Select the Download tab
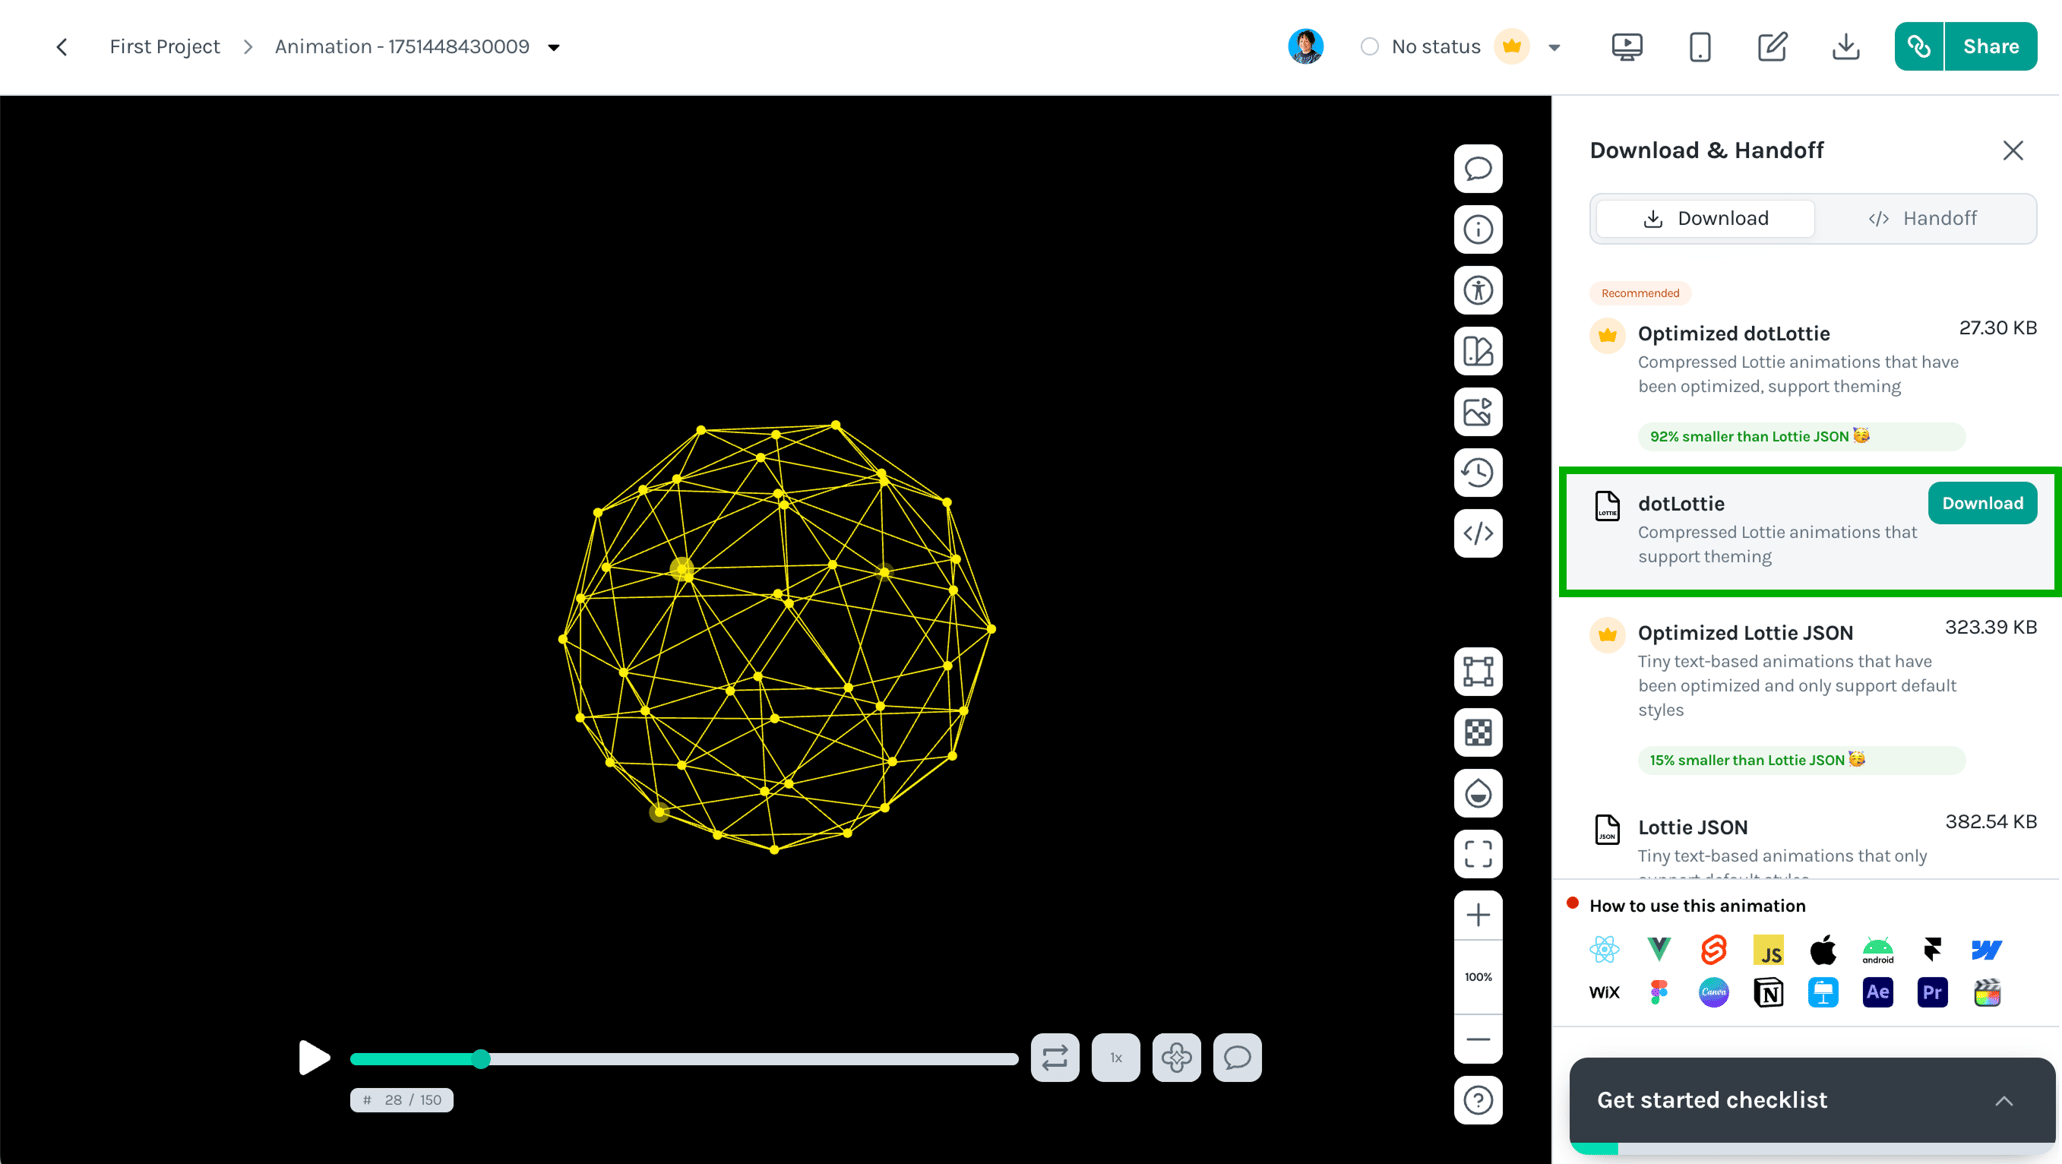Viewport: 2062px width, 1164px height. click(1706, 219)
